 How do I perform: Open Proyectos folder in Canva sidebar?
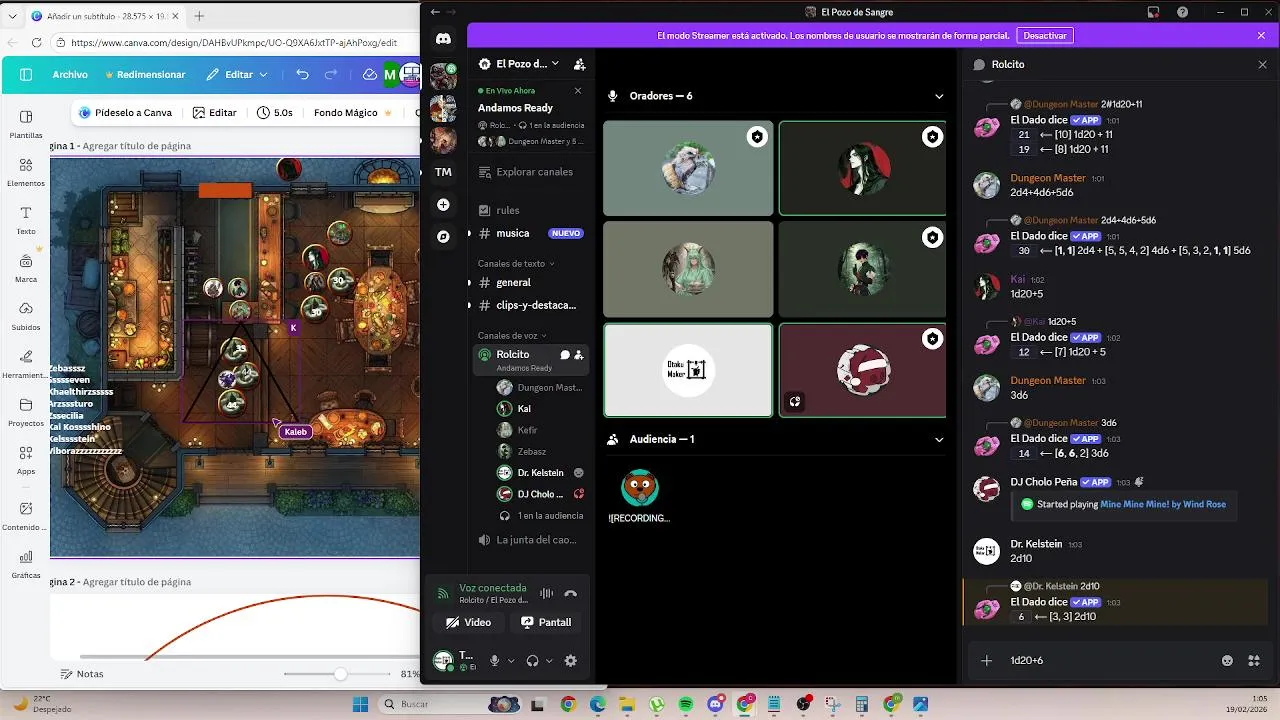(26, 411)
